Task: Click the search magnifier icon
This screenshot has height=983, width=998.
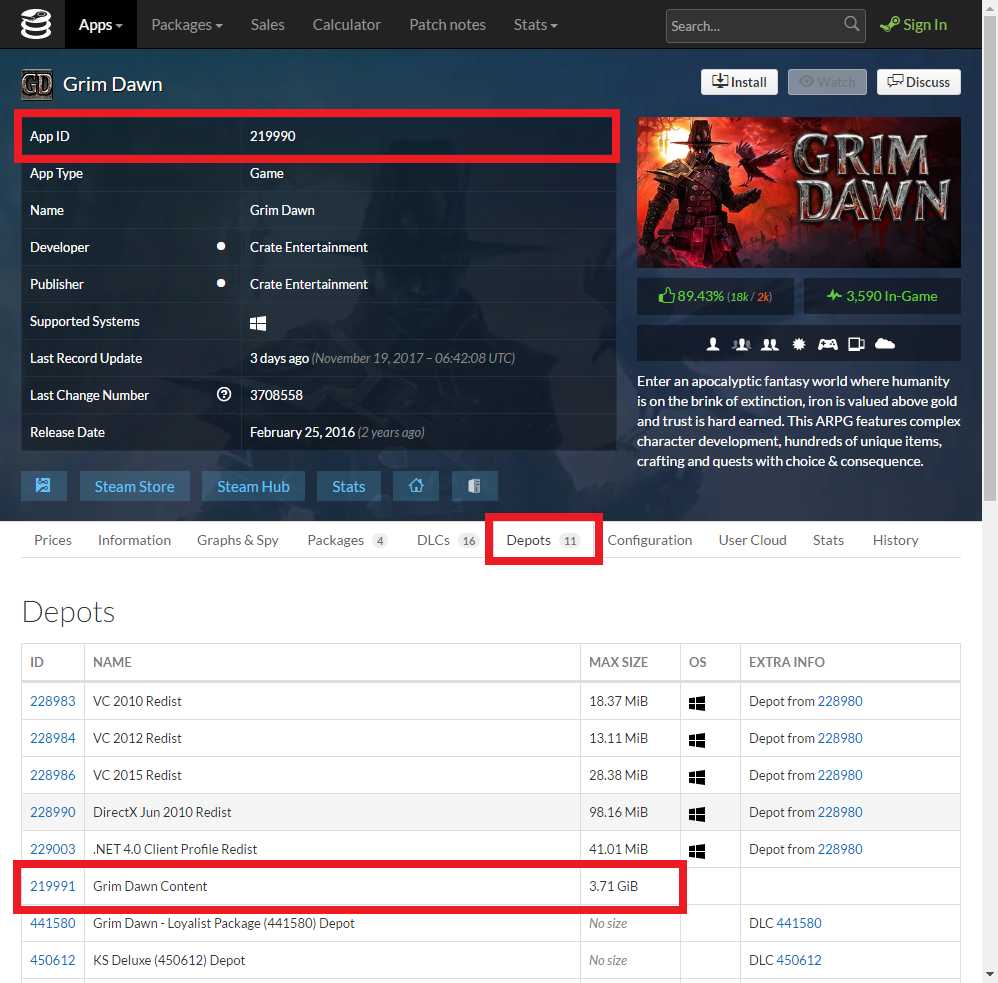Action: click(851, 24)
